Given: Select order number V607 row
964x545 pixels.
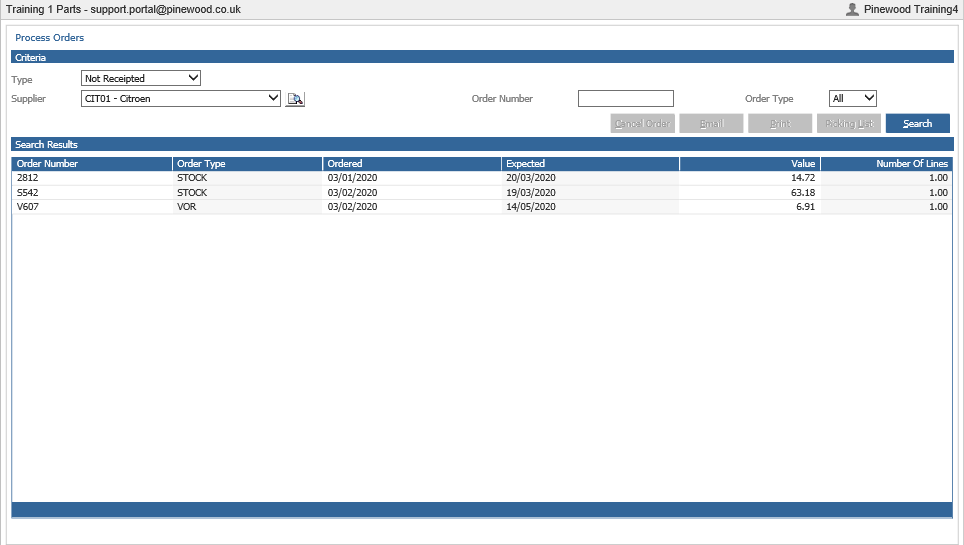Looking at the screenshot, I should [482, 207].
